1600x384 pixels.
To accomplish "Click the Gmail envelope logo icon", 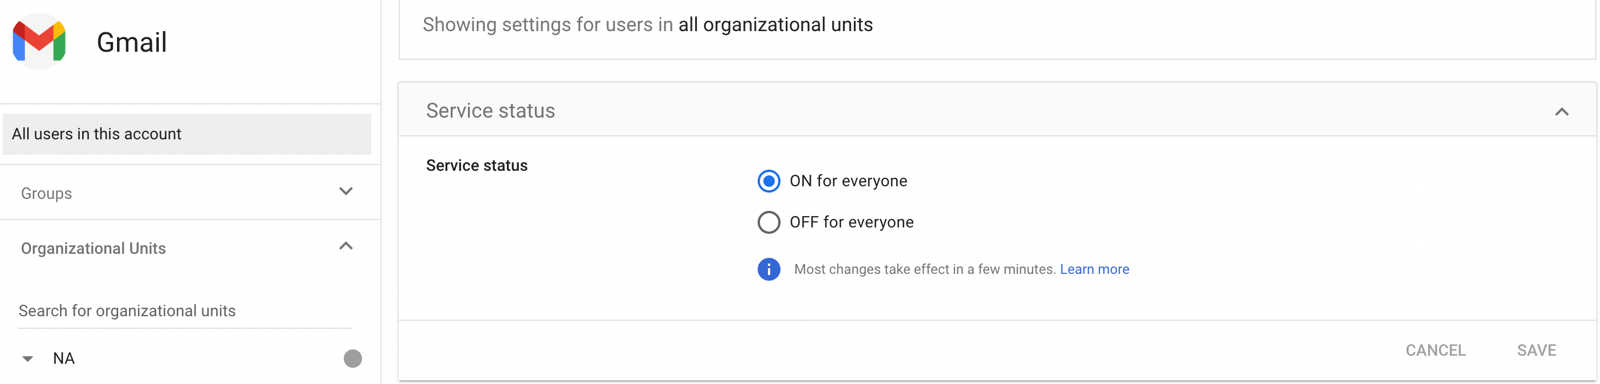I will point(39,41).
